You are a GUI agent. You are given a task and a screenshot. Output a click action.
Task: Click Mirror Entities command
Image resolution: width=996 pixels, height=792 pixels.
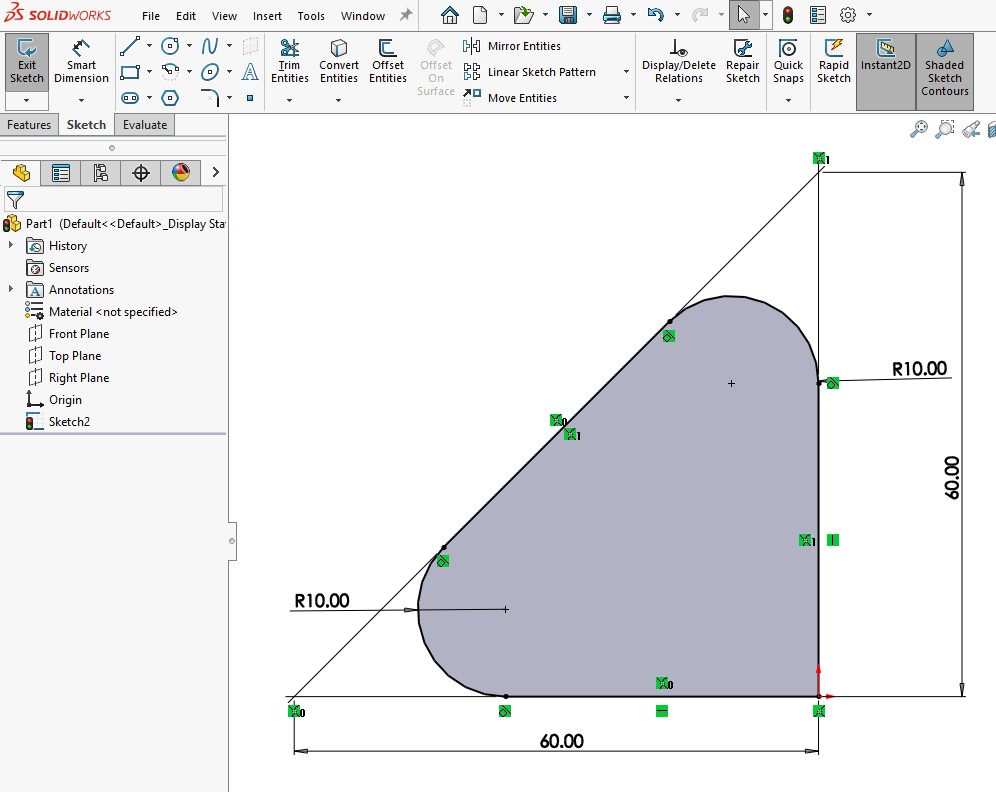pos(524,46)
